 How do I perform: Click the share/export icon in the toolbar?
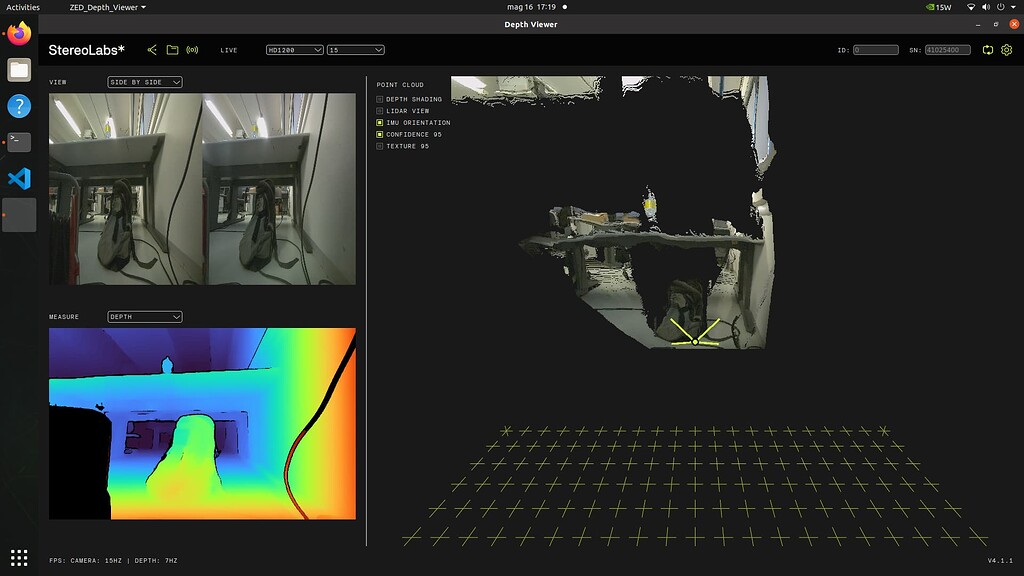(152, 49)
